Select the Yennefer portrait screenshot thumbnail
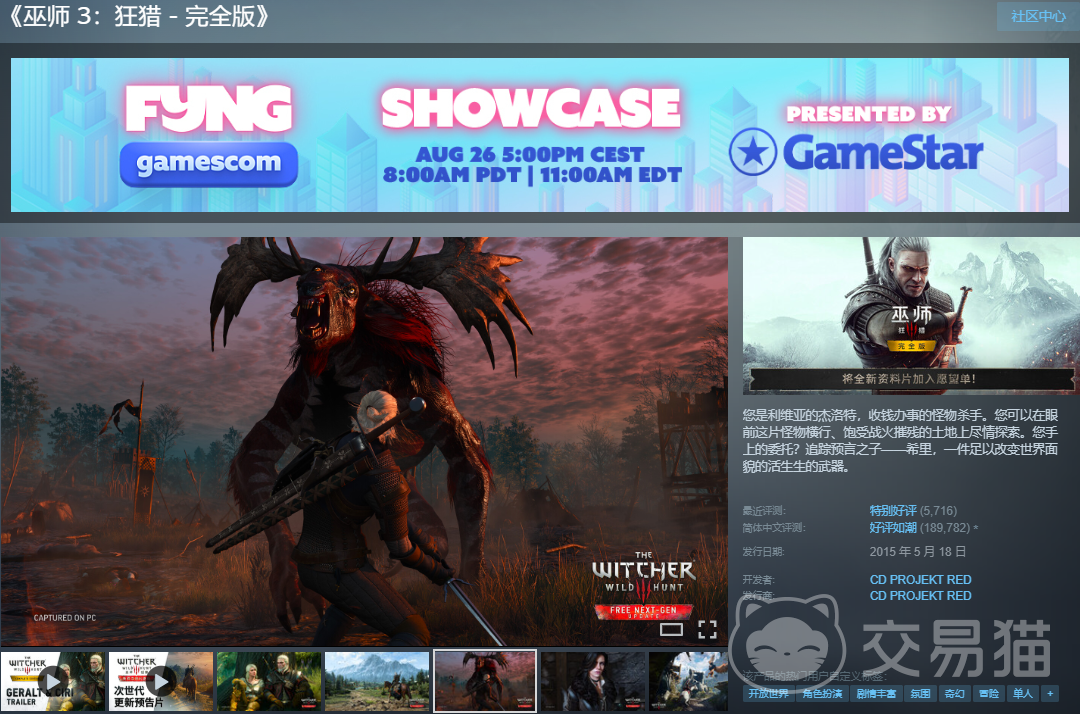 click(x=593, y=681)
